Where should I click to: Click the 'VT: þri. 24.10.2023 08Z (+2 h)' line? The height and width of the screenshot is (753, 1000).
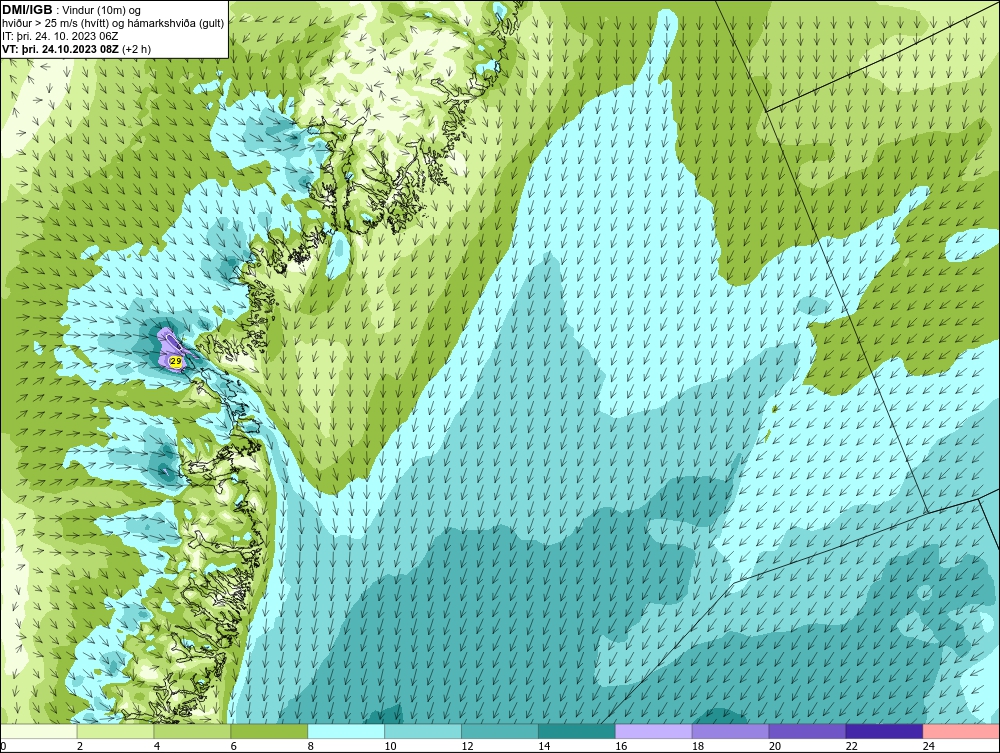coord(77,48)
